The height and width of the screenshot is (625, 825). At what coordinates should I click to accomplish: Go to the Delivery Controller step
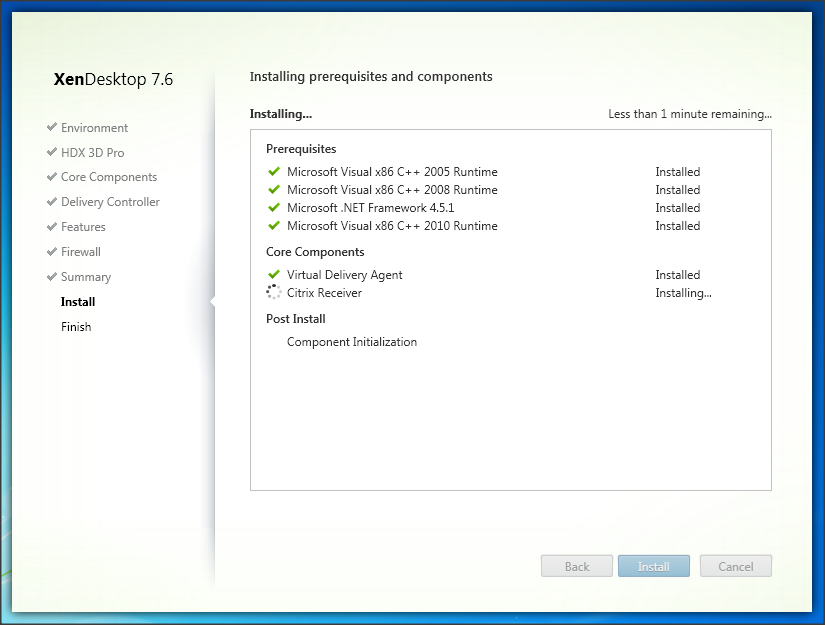coord(110,202)
